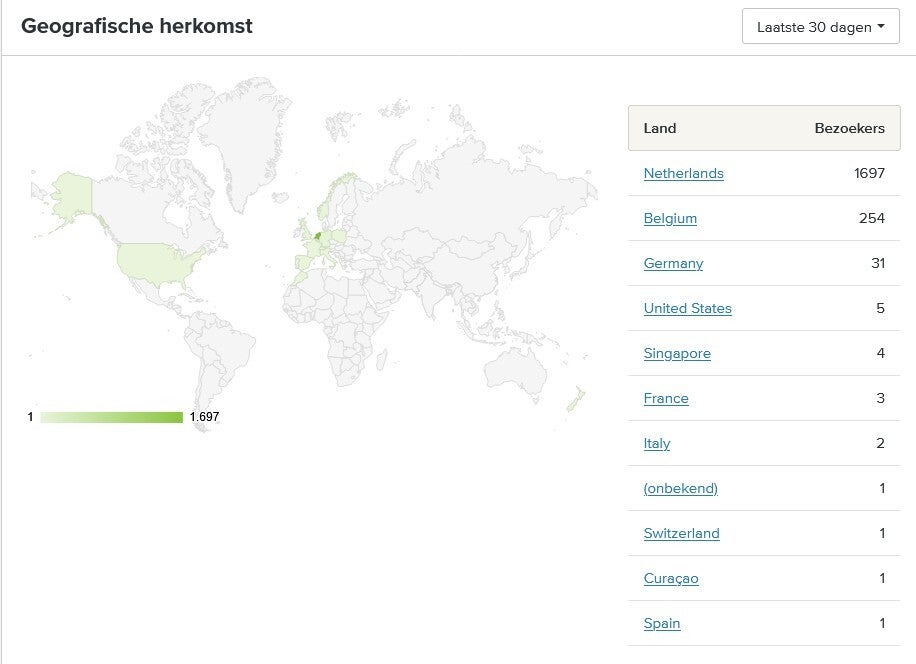Click the Curaçao country link
Viewport: 916px width, 664px height.
tap(671, 578)
